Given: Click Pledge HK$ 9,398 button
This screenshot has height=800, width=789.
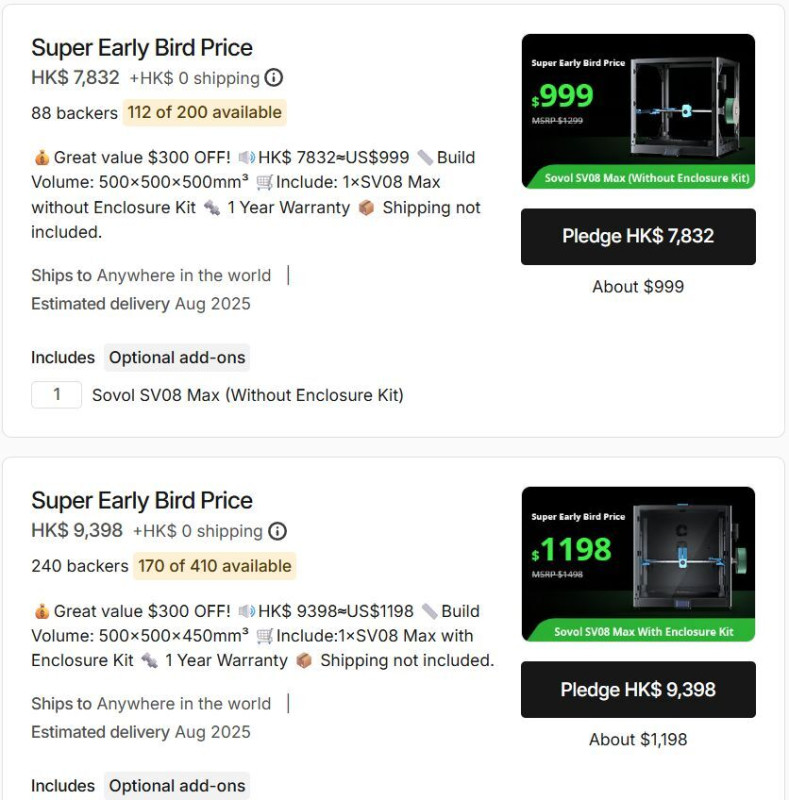Looking at the screenshot, I should tap(638, 689).
